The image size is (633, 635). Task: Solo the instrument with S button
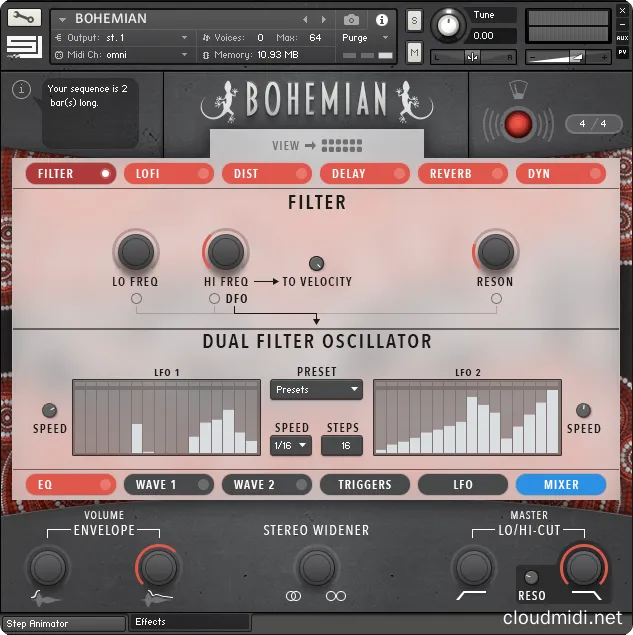414,22
